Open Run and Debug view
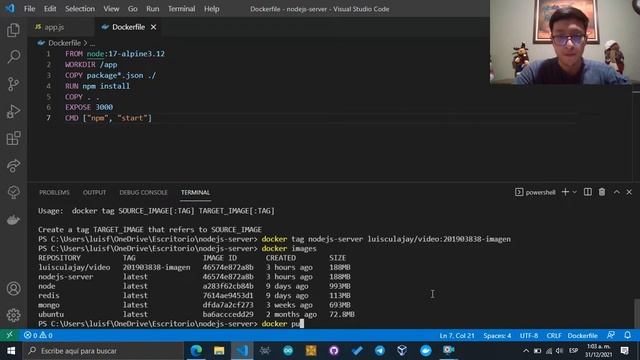The height and width of the screenshot is (360, 640). (13, 111)
